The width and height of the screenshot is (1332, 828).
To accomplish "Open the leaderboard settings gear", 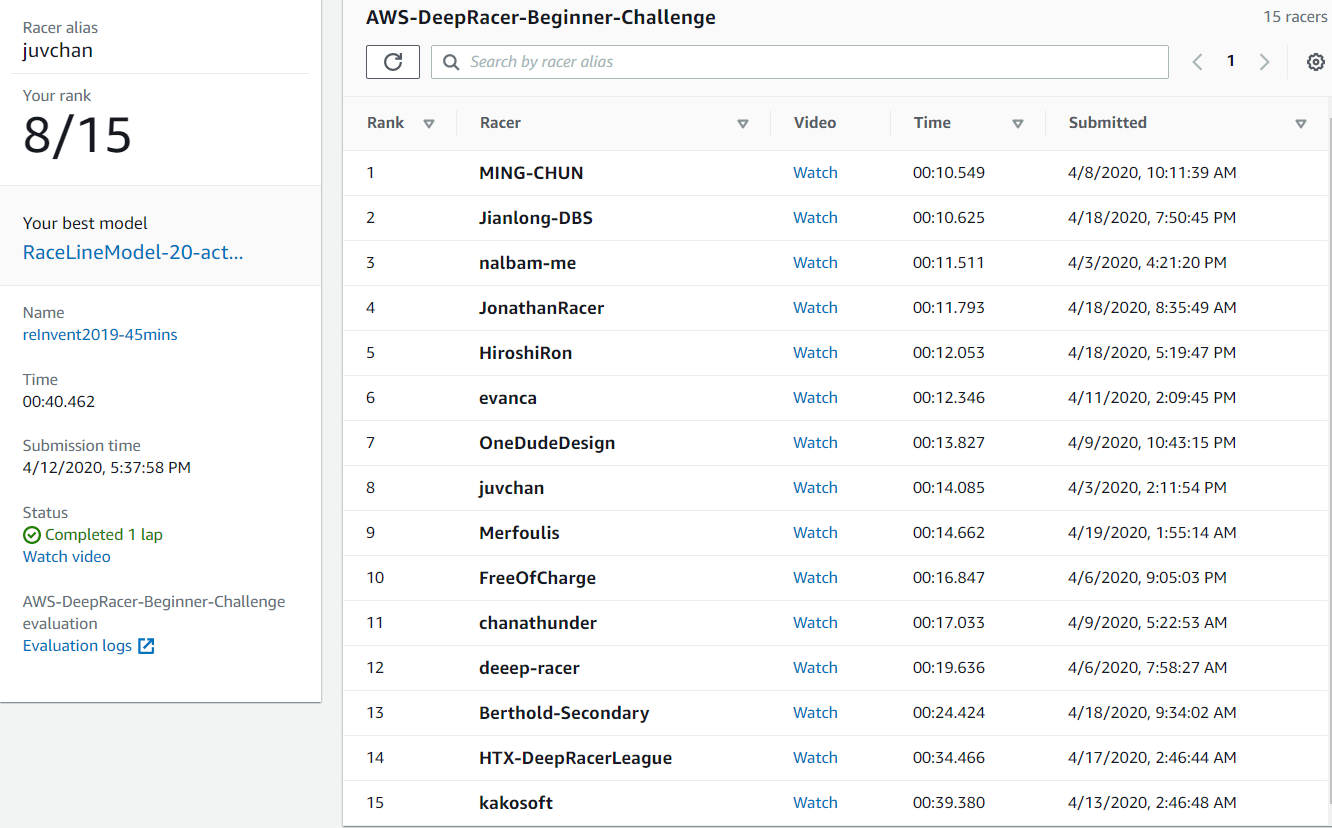I will (x=1317, y=62).
